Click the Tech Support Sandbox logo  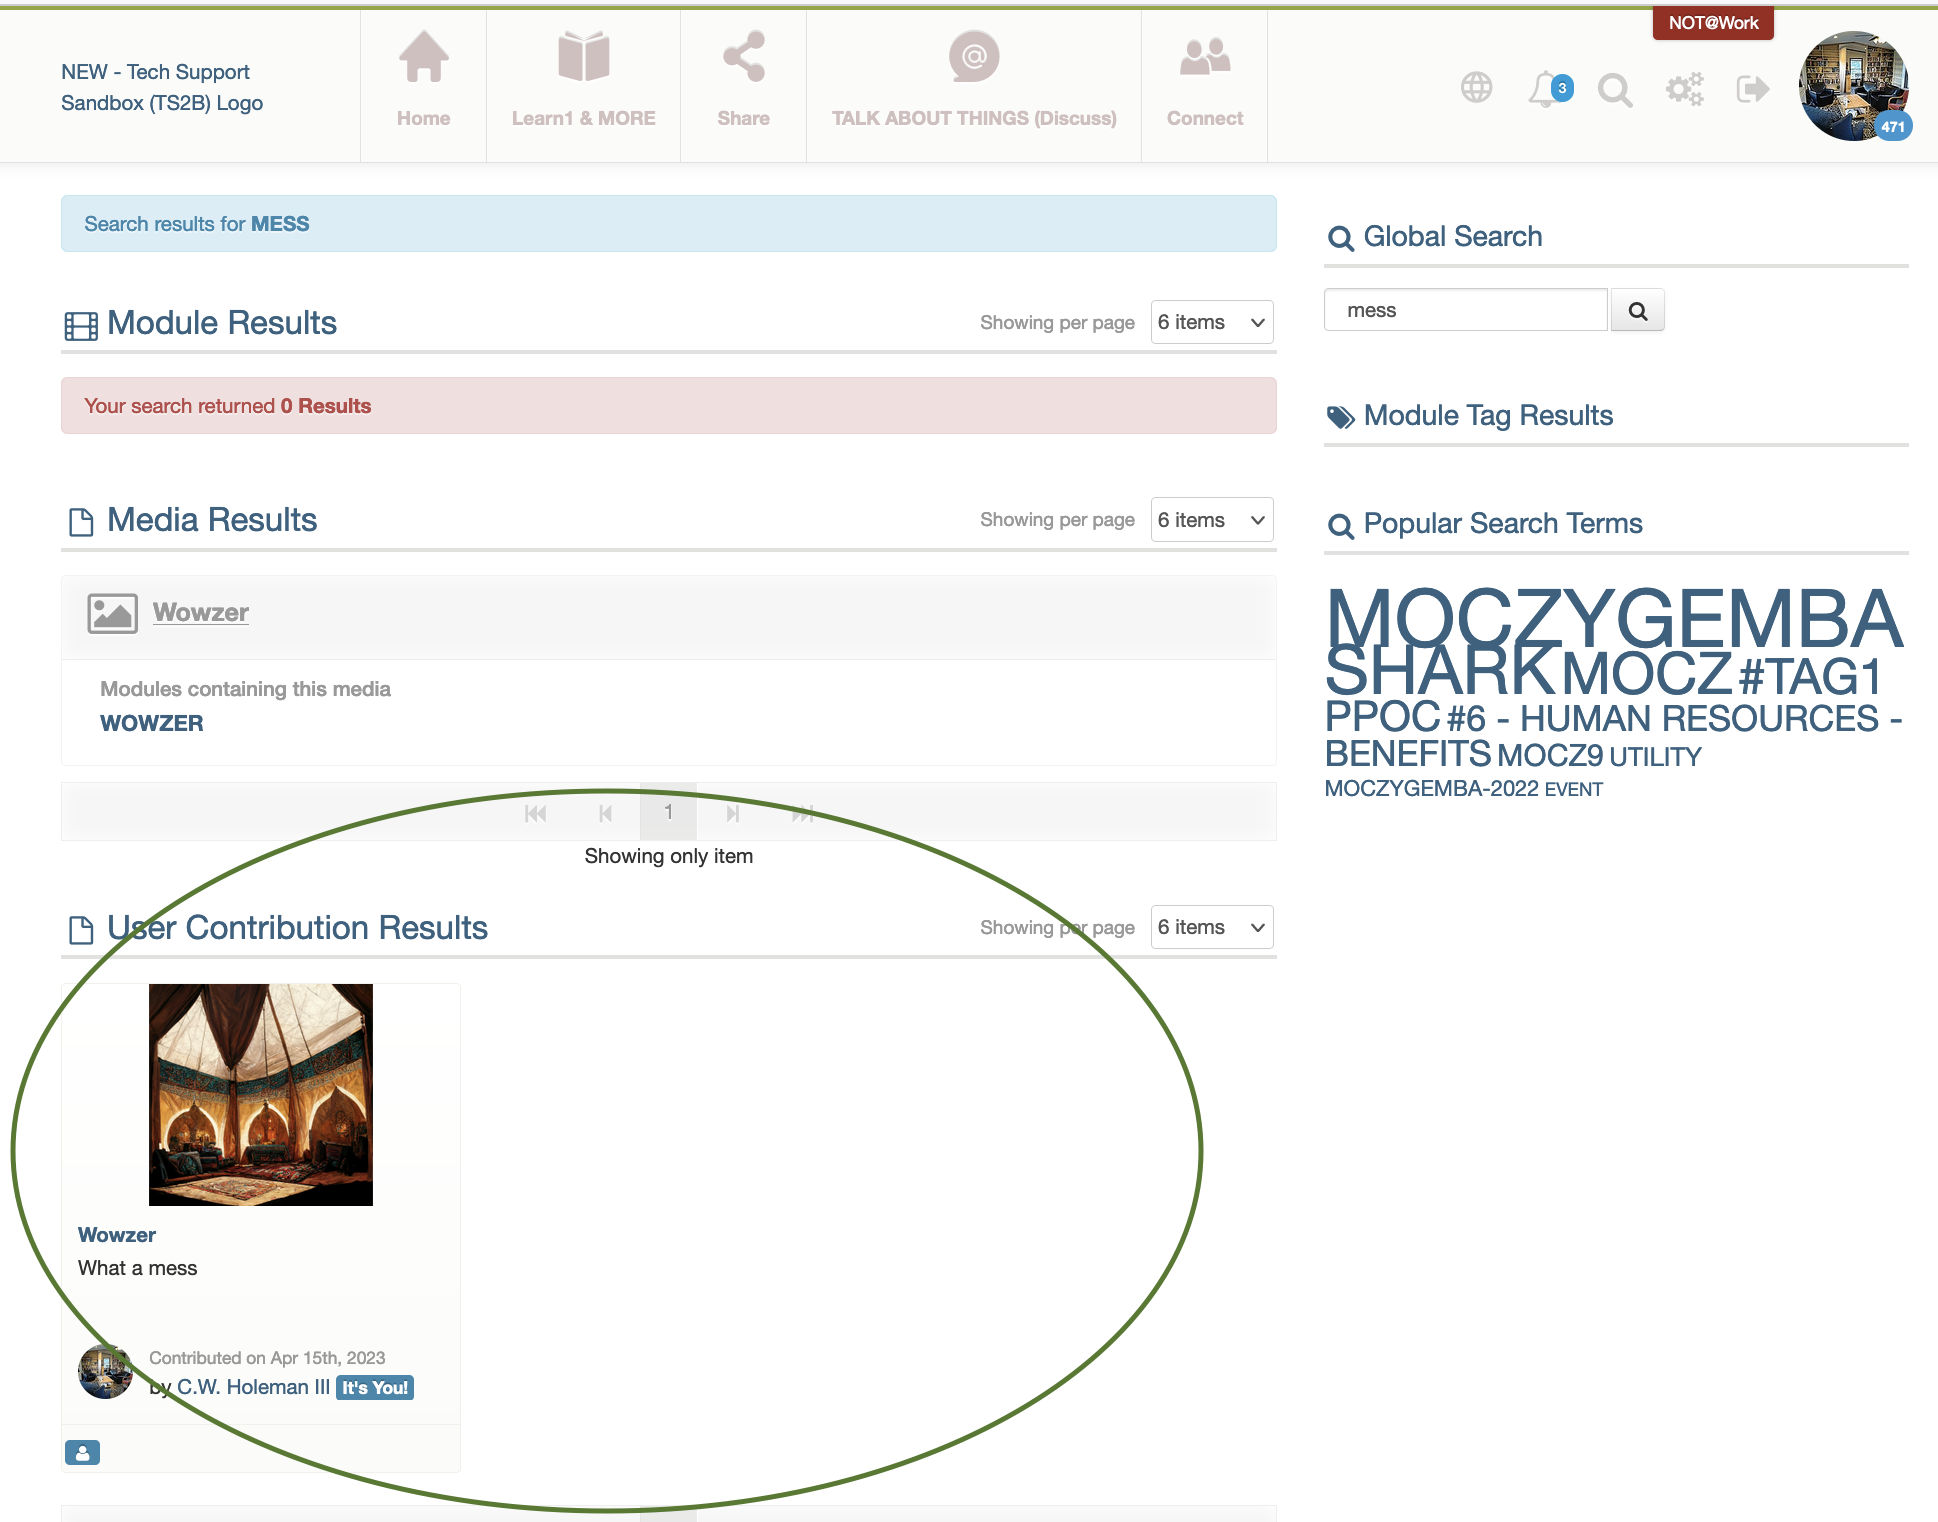(162, 87)
